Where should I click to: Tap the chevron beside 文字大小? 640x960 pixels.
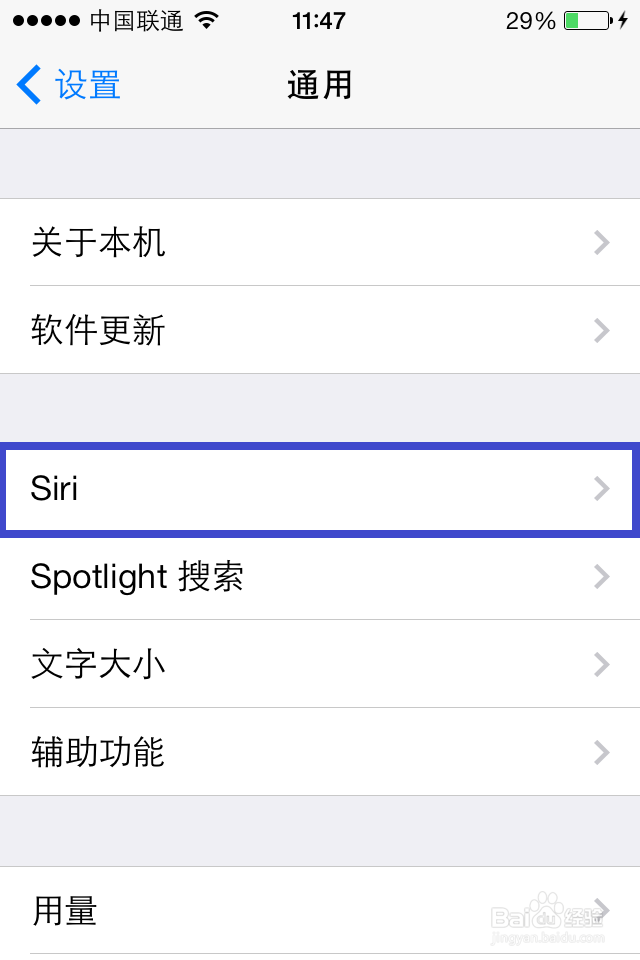(601, 664)
